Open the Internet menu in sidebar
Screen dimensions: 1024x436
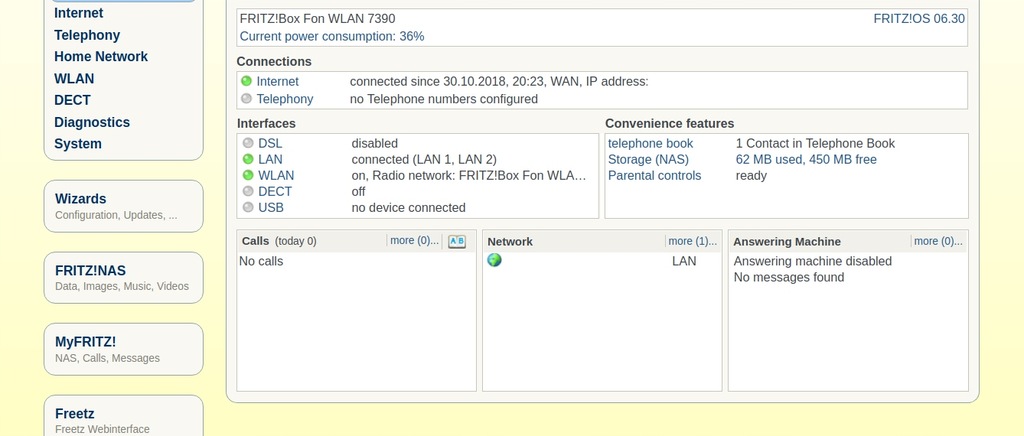(x=78, y=13)
